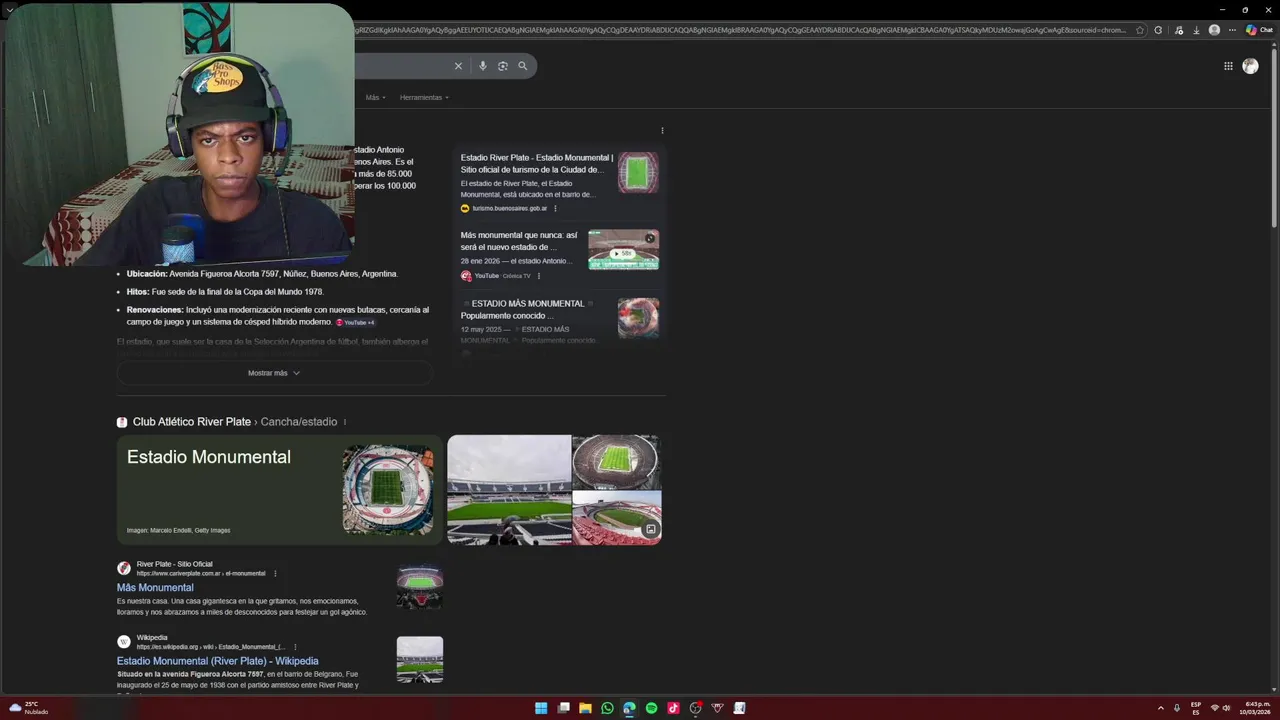The image size is (1280, 720).
Task: Show hidden system tray icons
Action: (x=1161, y=708)
